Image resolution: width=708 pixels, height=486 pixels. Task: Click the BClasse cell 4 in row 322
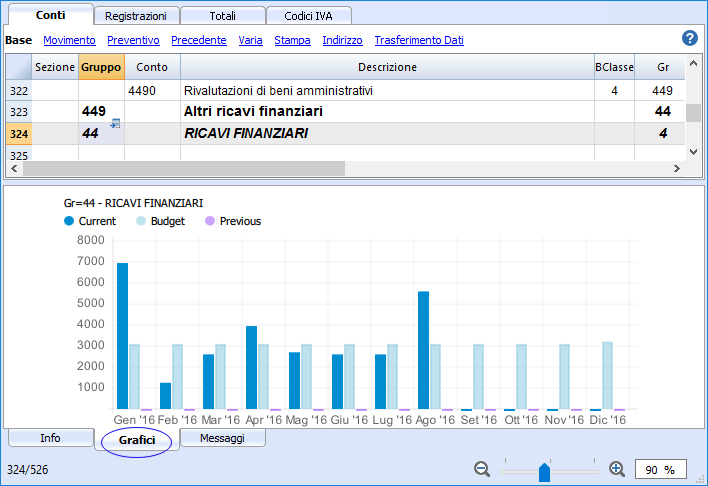615,91
